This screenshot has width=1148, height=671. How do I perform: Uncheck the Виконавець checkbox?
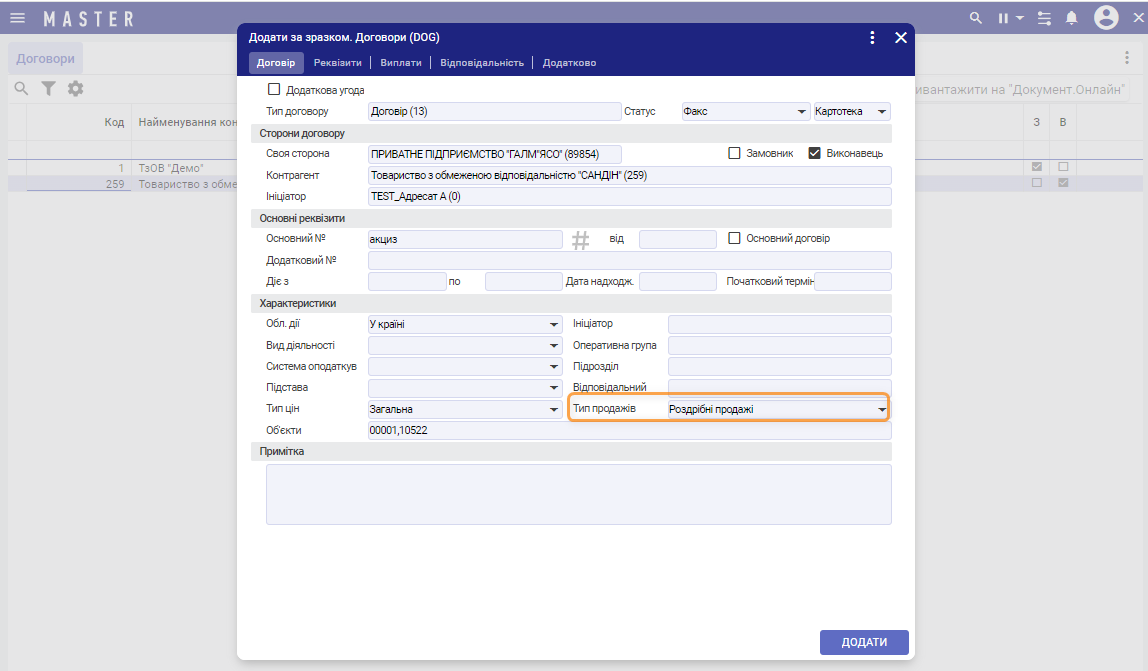pyautogui.click(x=814, y=154)
